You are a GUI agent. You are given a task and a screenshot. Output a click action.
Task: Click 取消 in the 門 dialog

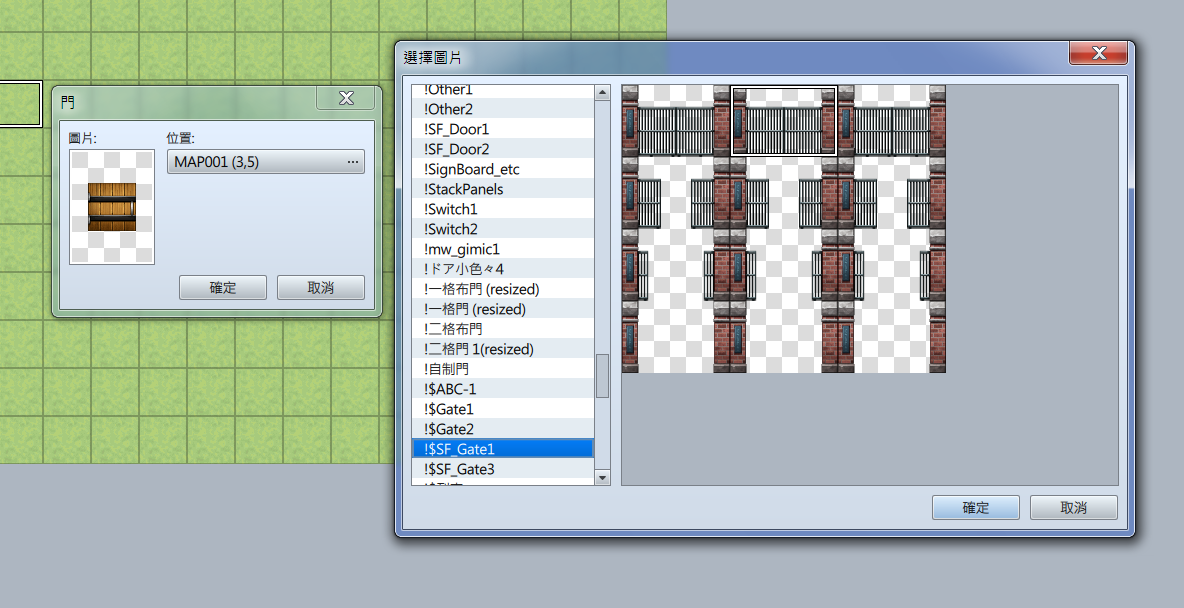[x=321, y=288]
